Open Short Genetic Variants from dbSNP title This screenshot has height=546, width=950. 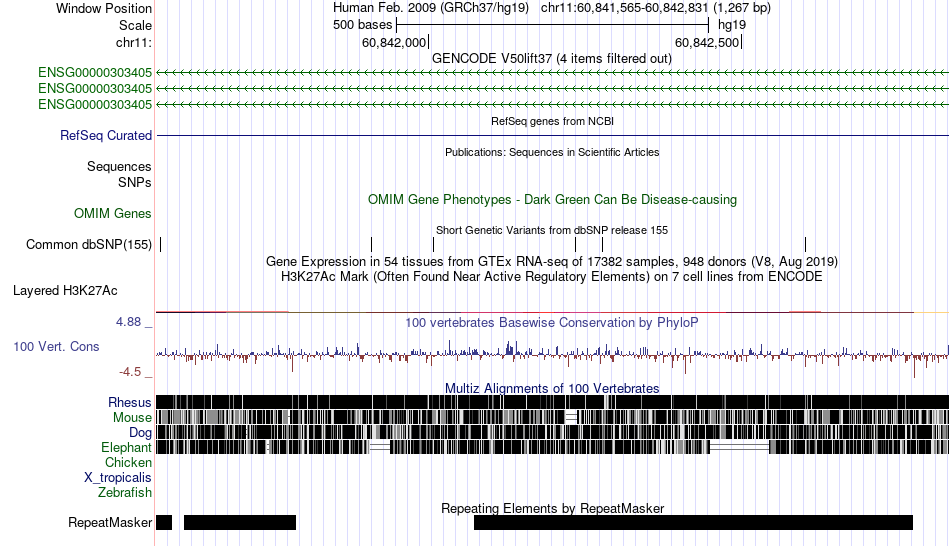(x=552, y=230)
